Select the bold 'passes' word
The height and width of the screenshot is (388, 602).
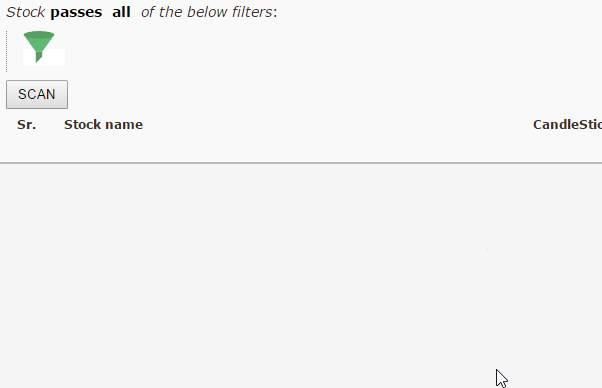point(76,12)
